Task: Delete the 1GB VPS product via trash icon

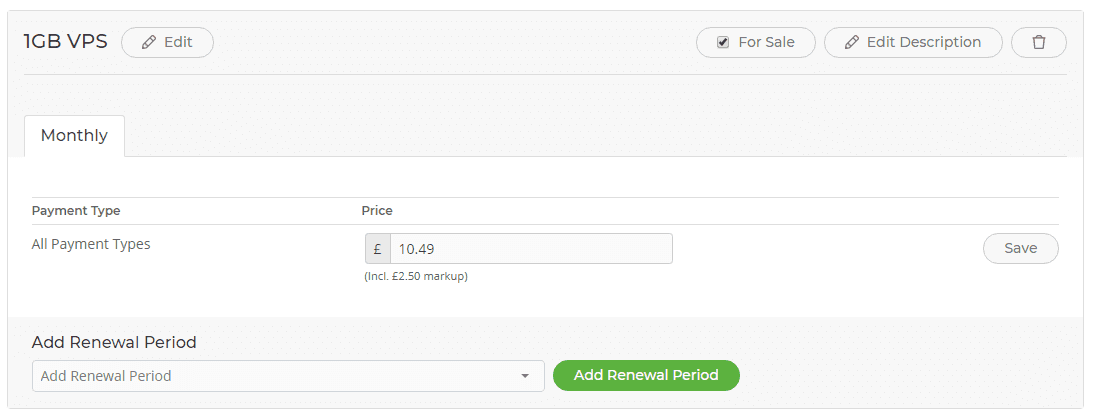Action: pyautogui.click(x=1039, y=42)
